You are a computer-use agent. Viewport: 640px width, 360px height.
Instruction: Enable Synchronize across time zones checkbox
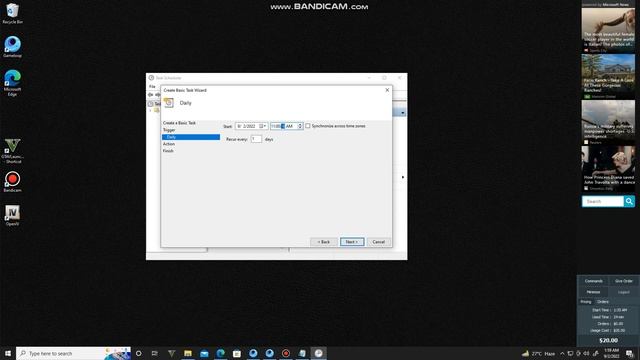[x=308, y=126]
